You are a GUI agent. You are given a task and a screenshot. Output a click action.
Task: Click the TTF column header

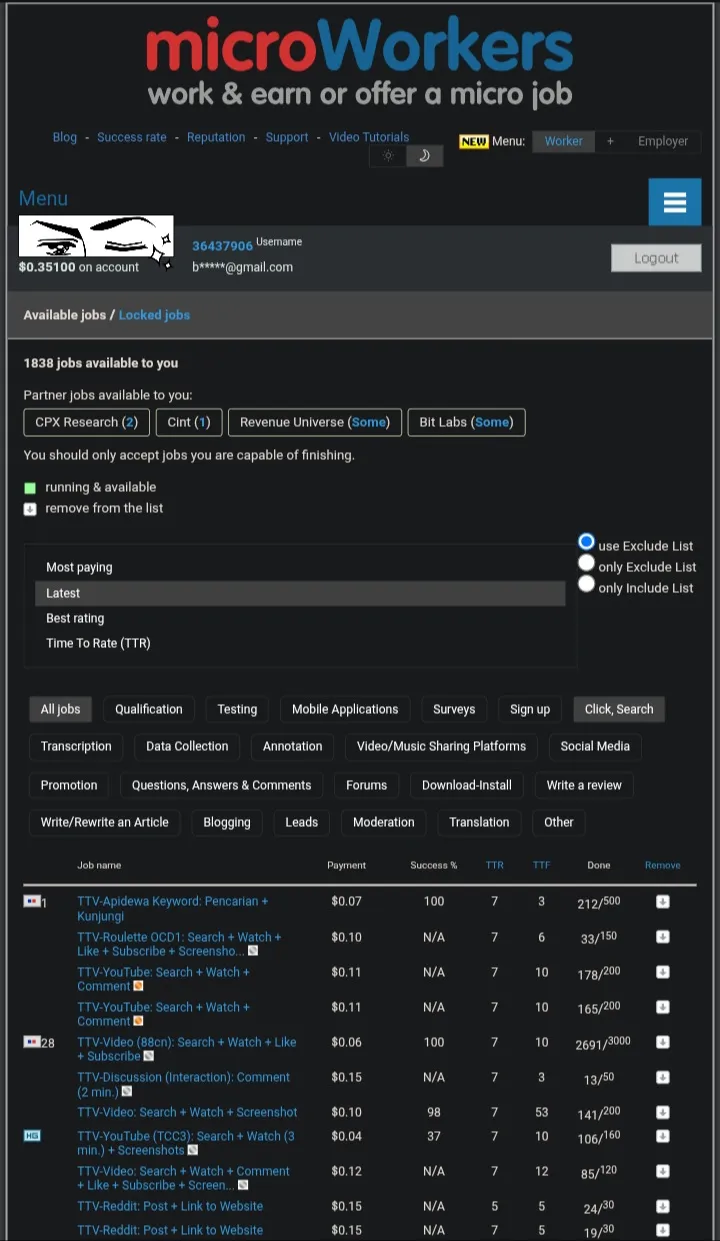(541, 865)
